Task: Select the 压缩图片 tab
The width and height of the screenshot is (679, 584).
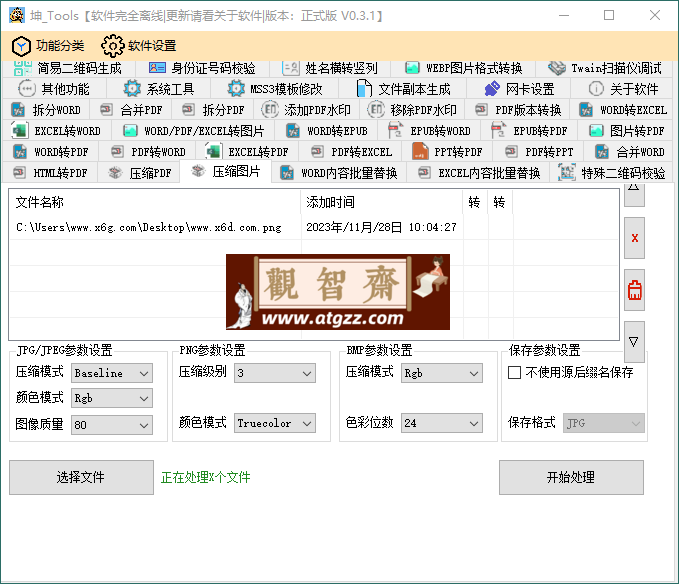Action: point(226,172)
